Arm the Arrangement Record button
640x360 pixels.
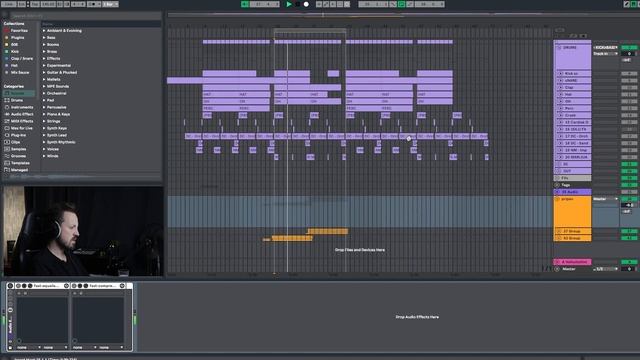[x=306, y=4]
